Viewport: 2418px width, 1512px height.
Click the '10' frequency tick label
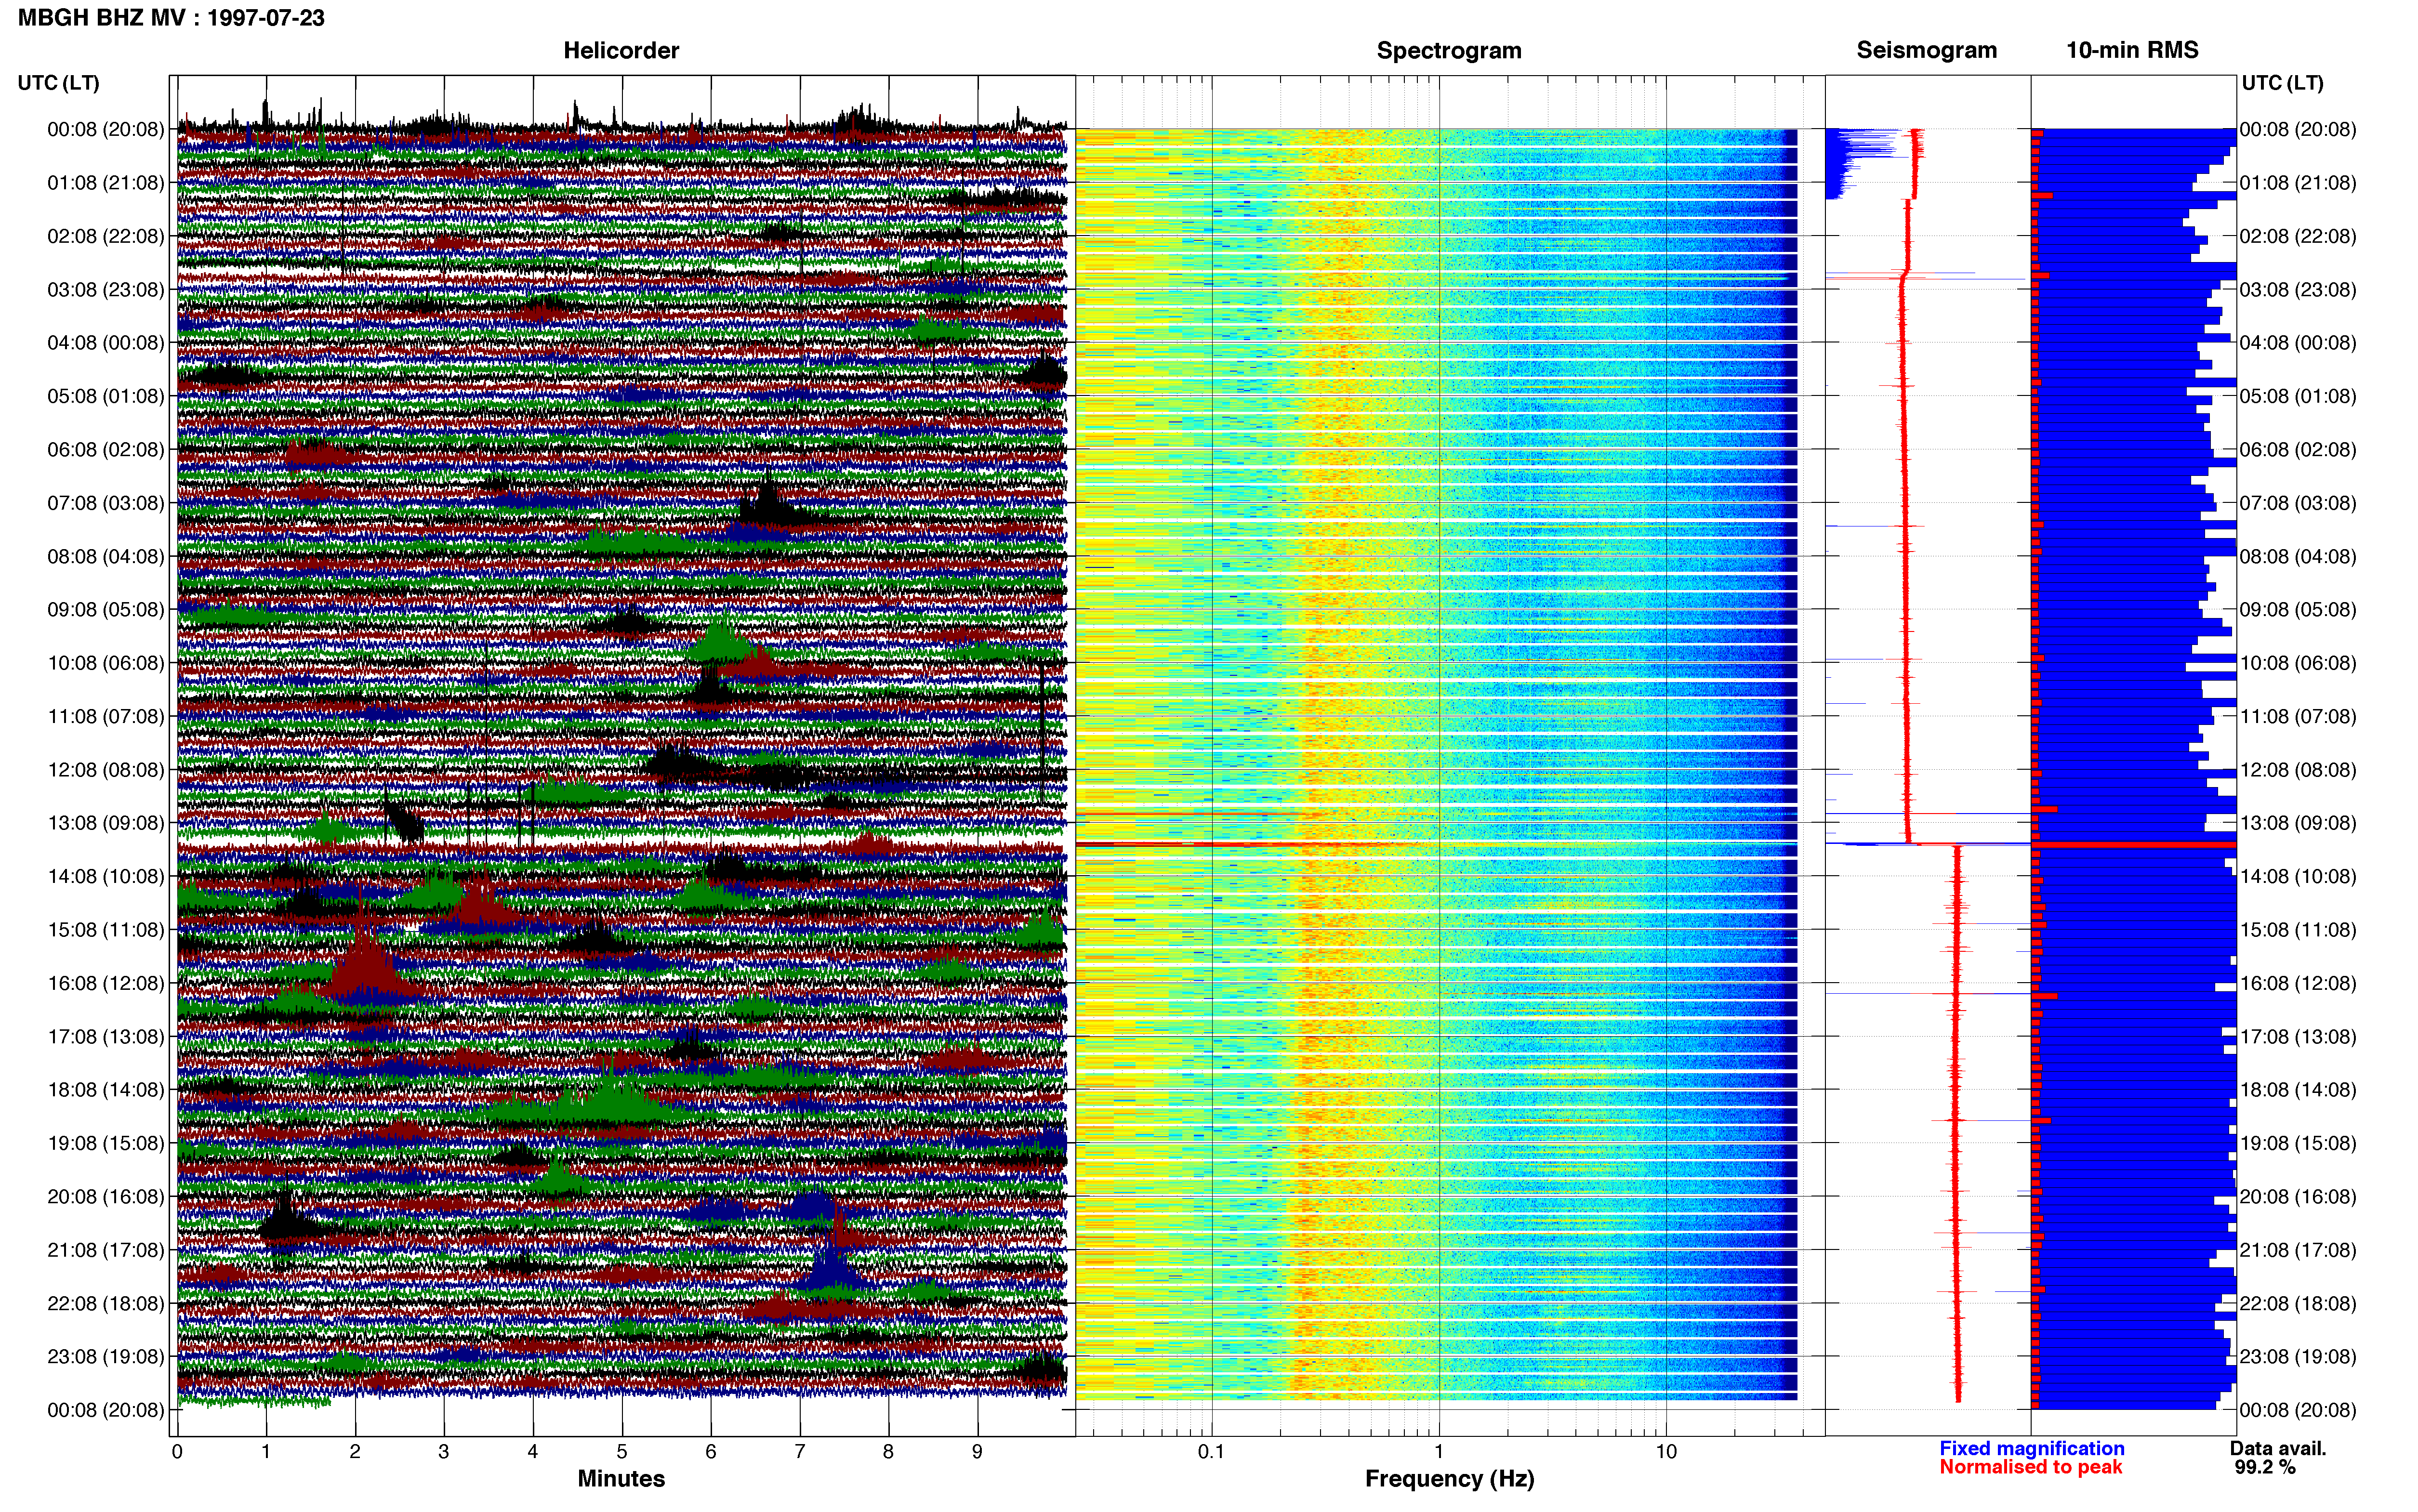[x=1666, y=1452]
